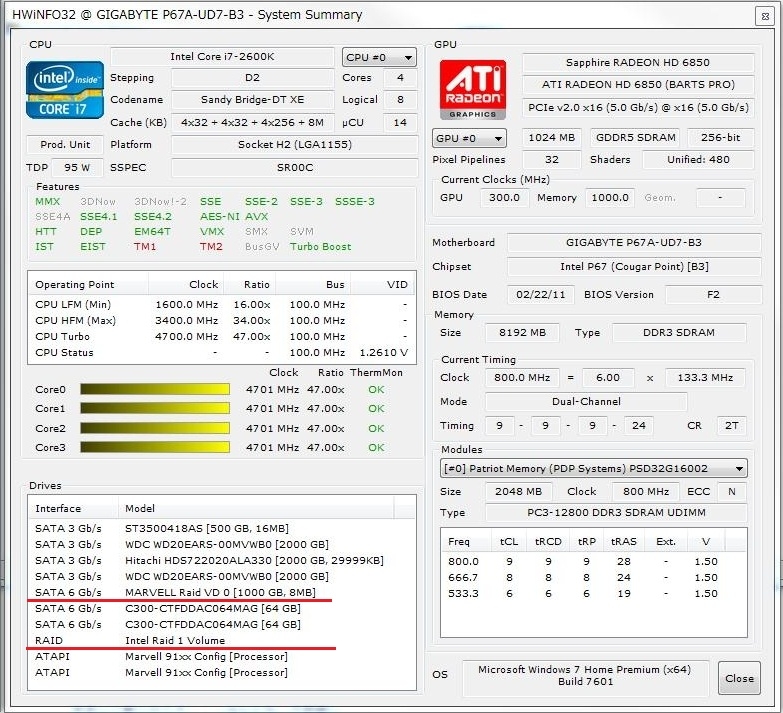Click the Intel Core i7-2600K name field
783x713 pixels.
click(222, 57)
